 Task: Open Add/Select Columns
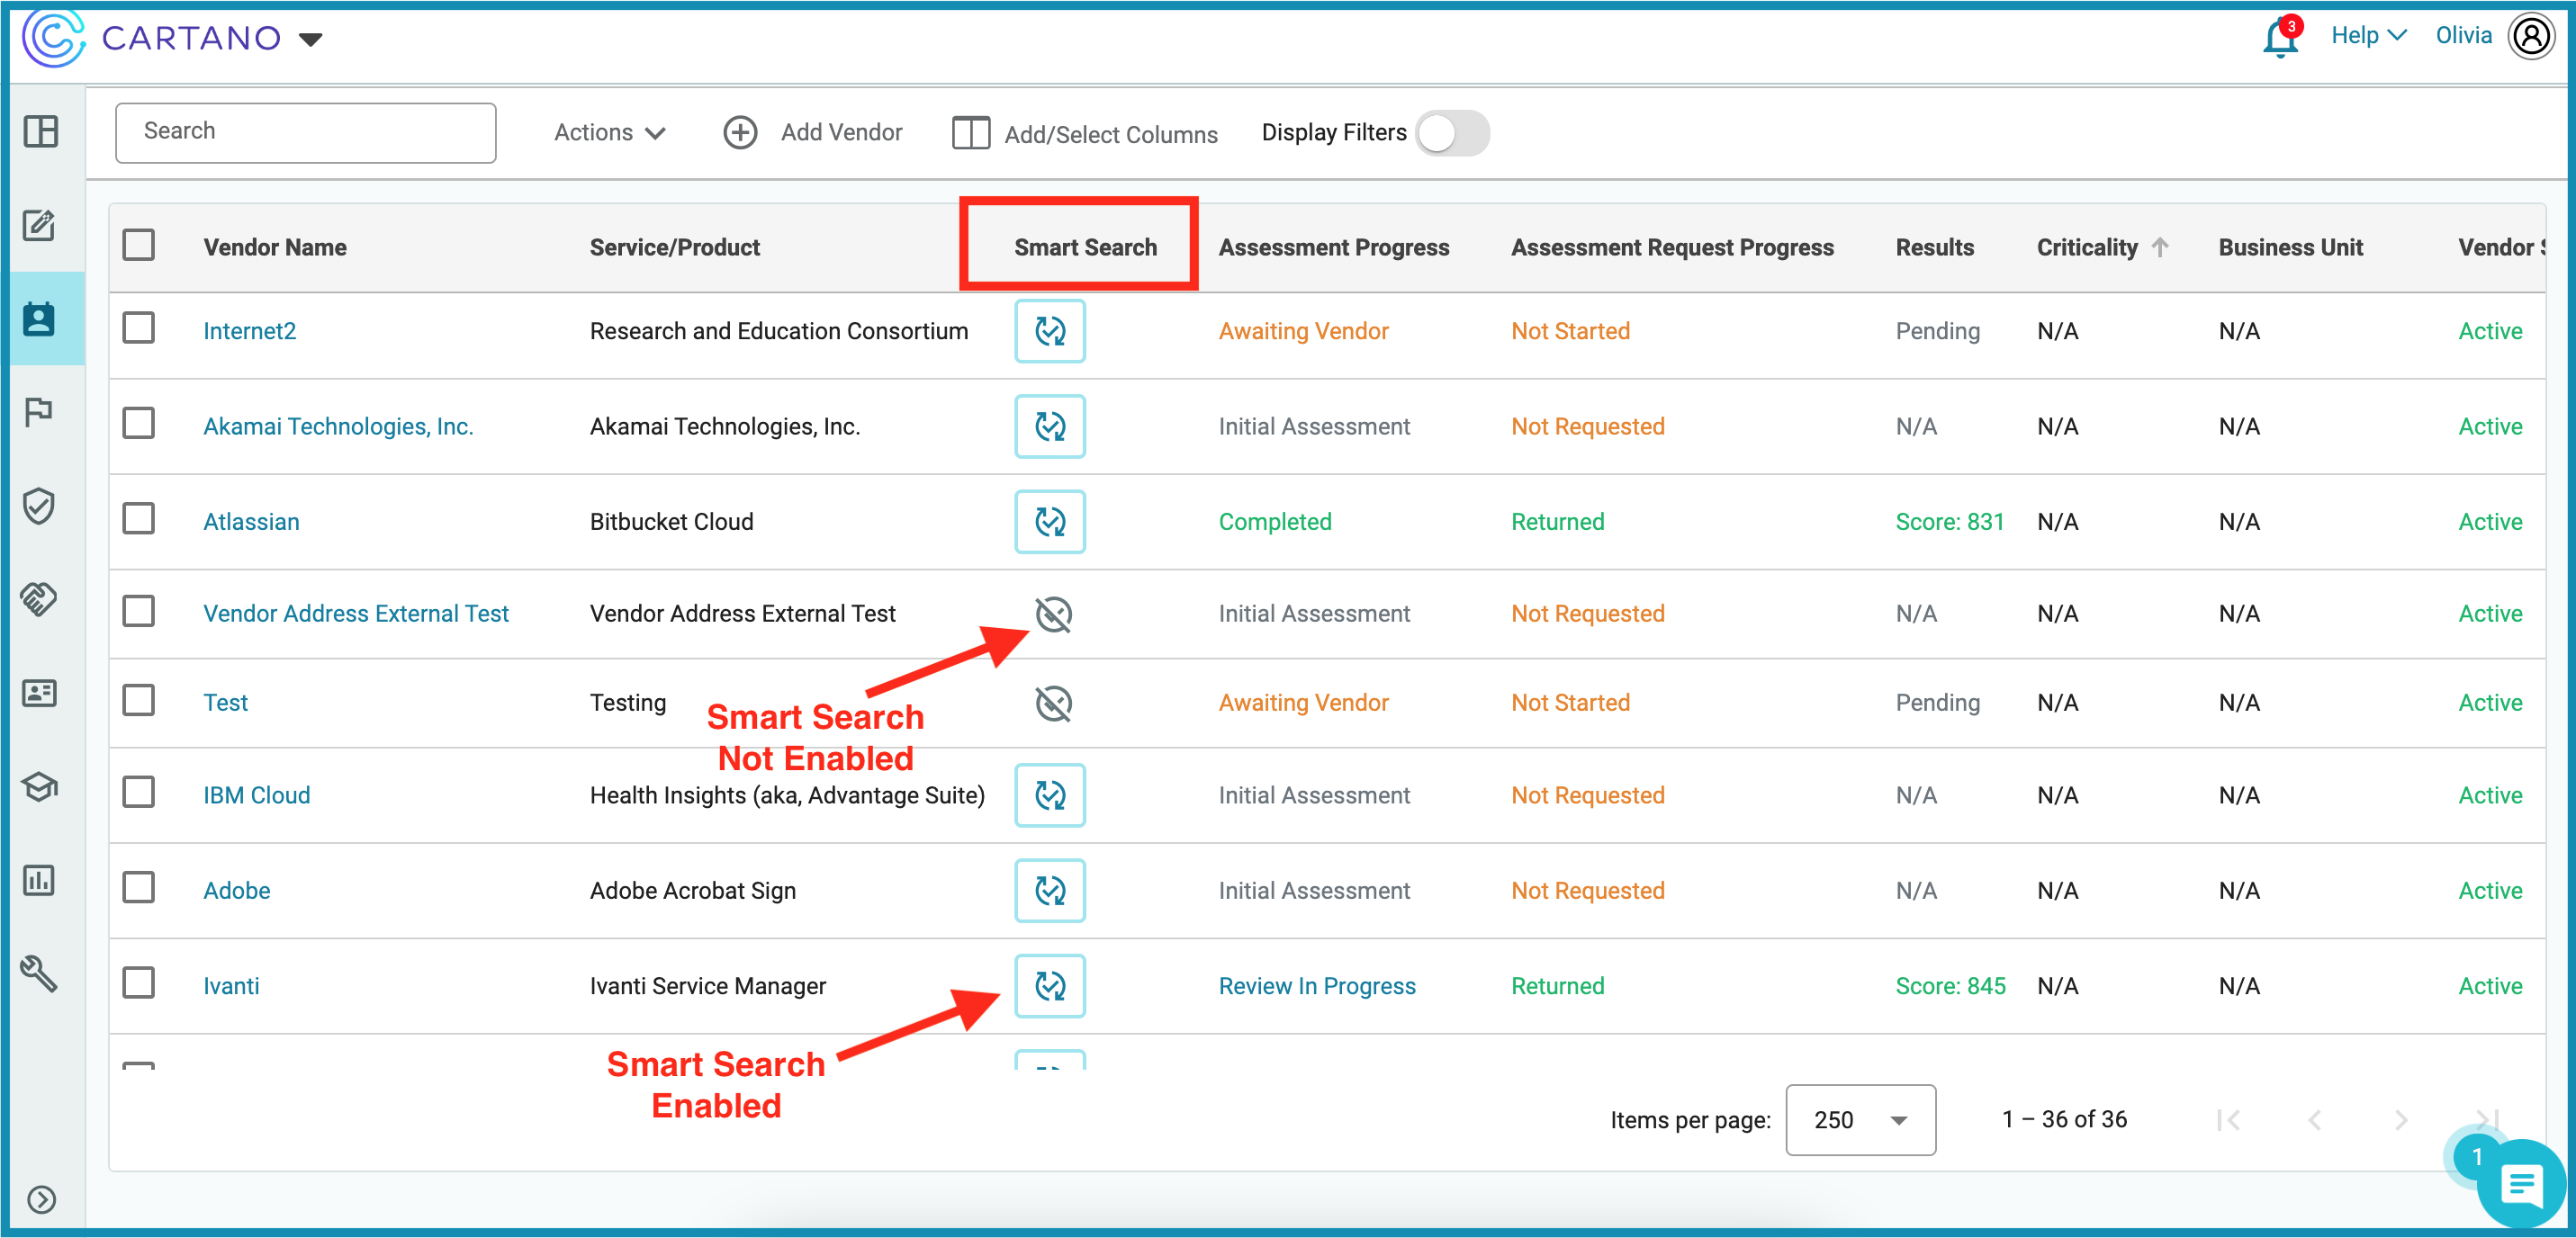pos(1085,134)
